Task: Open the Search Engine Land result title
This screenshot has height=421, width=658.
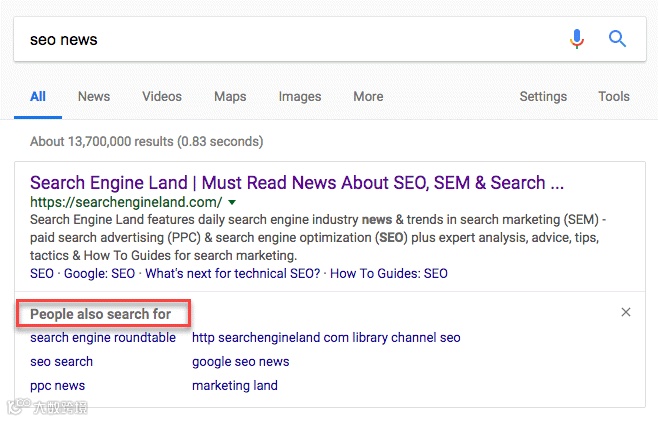Action: pos(297,183)
